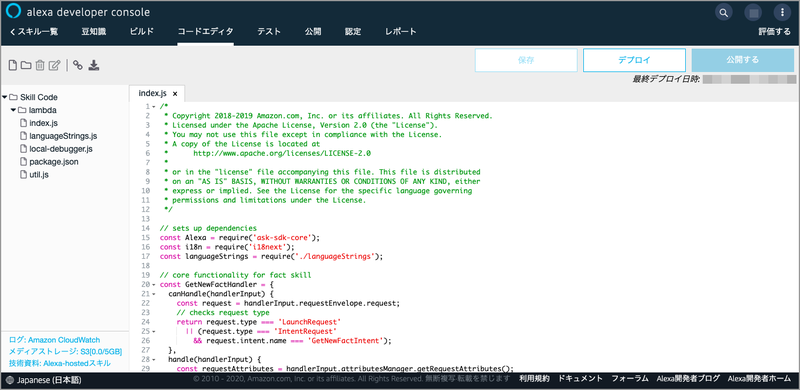Open index.js in the file tree
This screenshot has height=390, width=800.
point(43,123)
